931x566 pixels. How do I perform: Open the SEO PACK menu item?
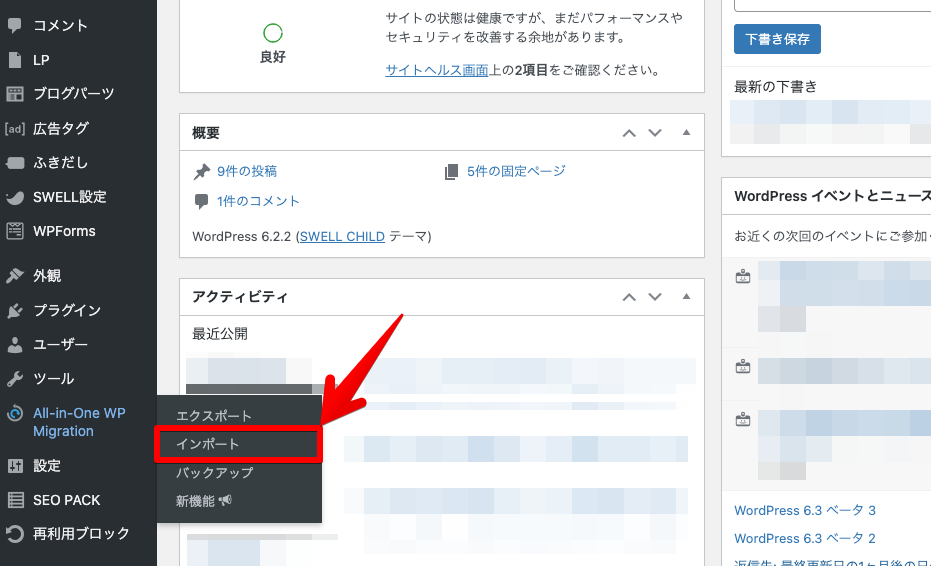point(66,500)
